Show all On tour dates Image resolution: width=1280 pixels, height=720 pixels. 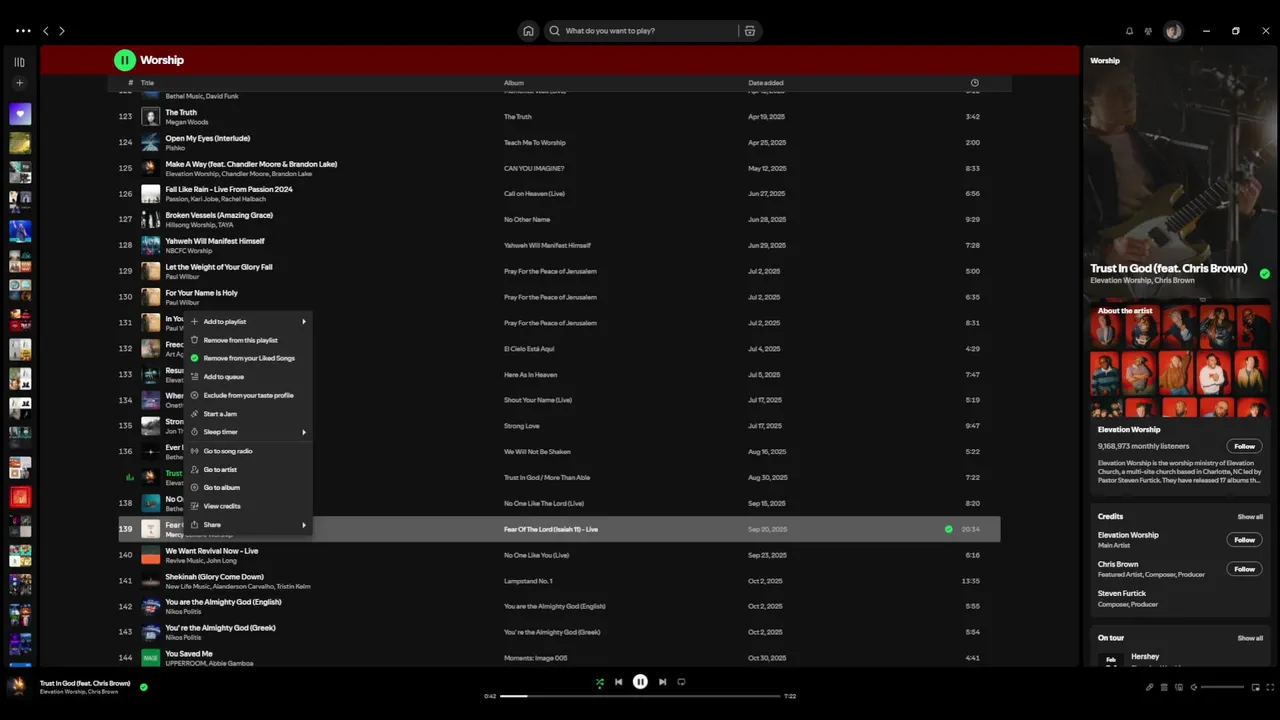[1250, 638]
